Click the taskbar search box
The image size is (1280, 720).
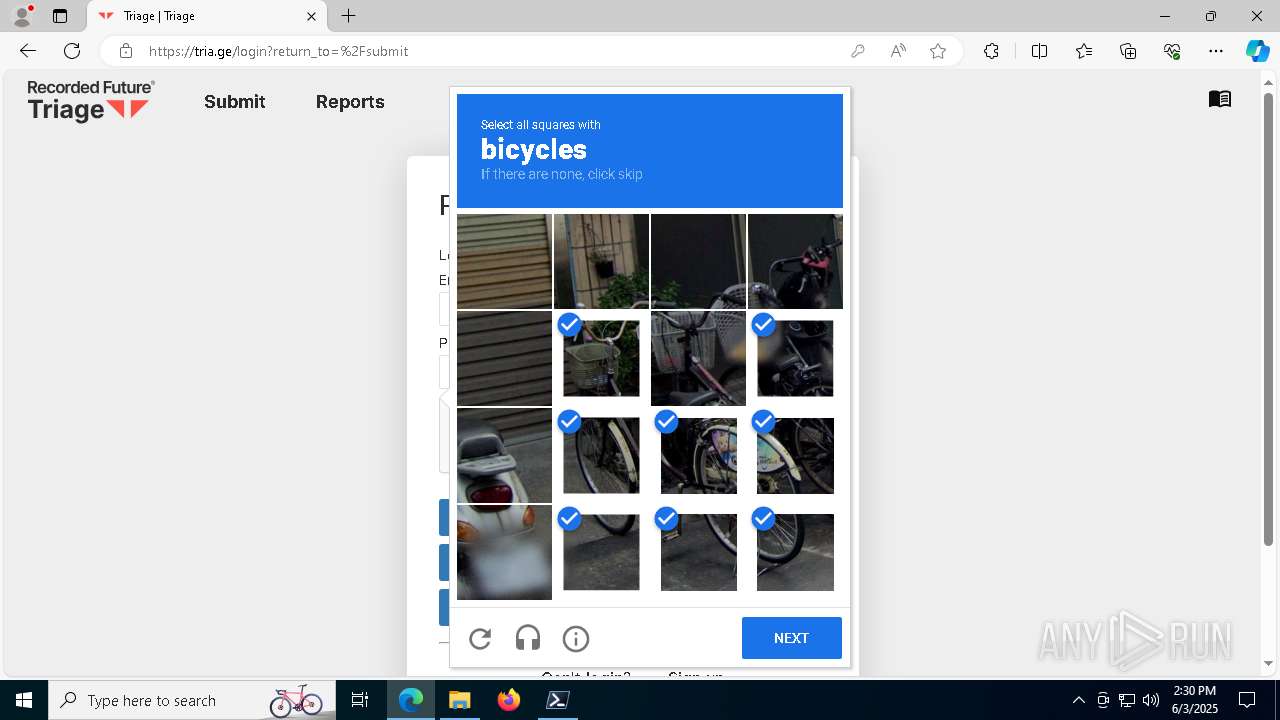tap(192, 700)
